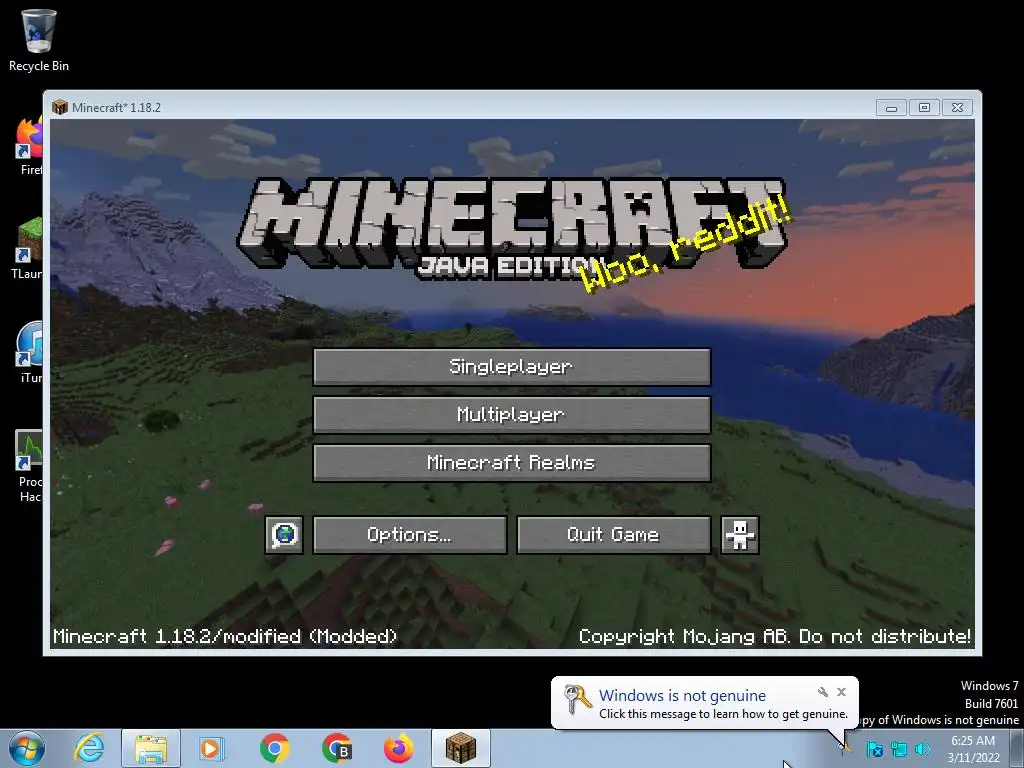The height and width of the screenshot is (768, 1024).
Task: Launch Chrome Beta from taskbar
Action: [x=337, y=748]
